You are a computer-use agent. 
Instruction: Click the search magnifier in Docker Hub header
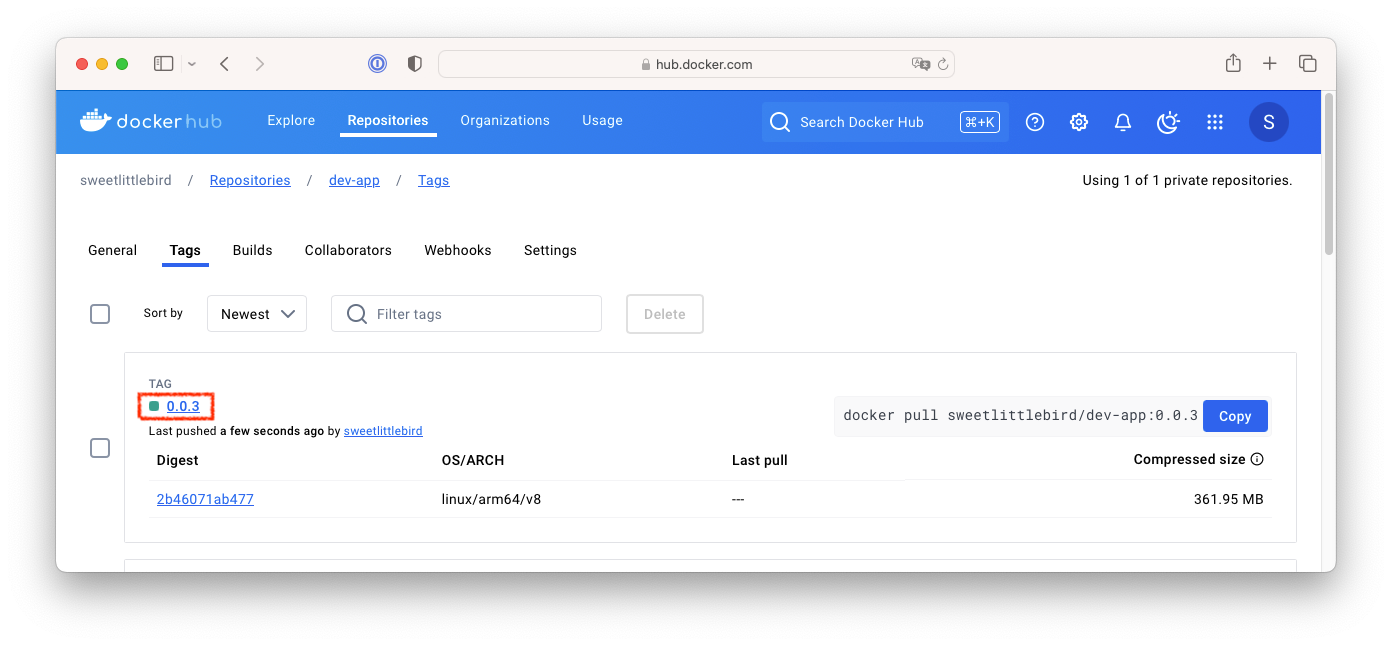(780, 122)
